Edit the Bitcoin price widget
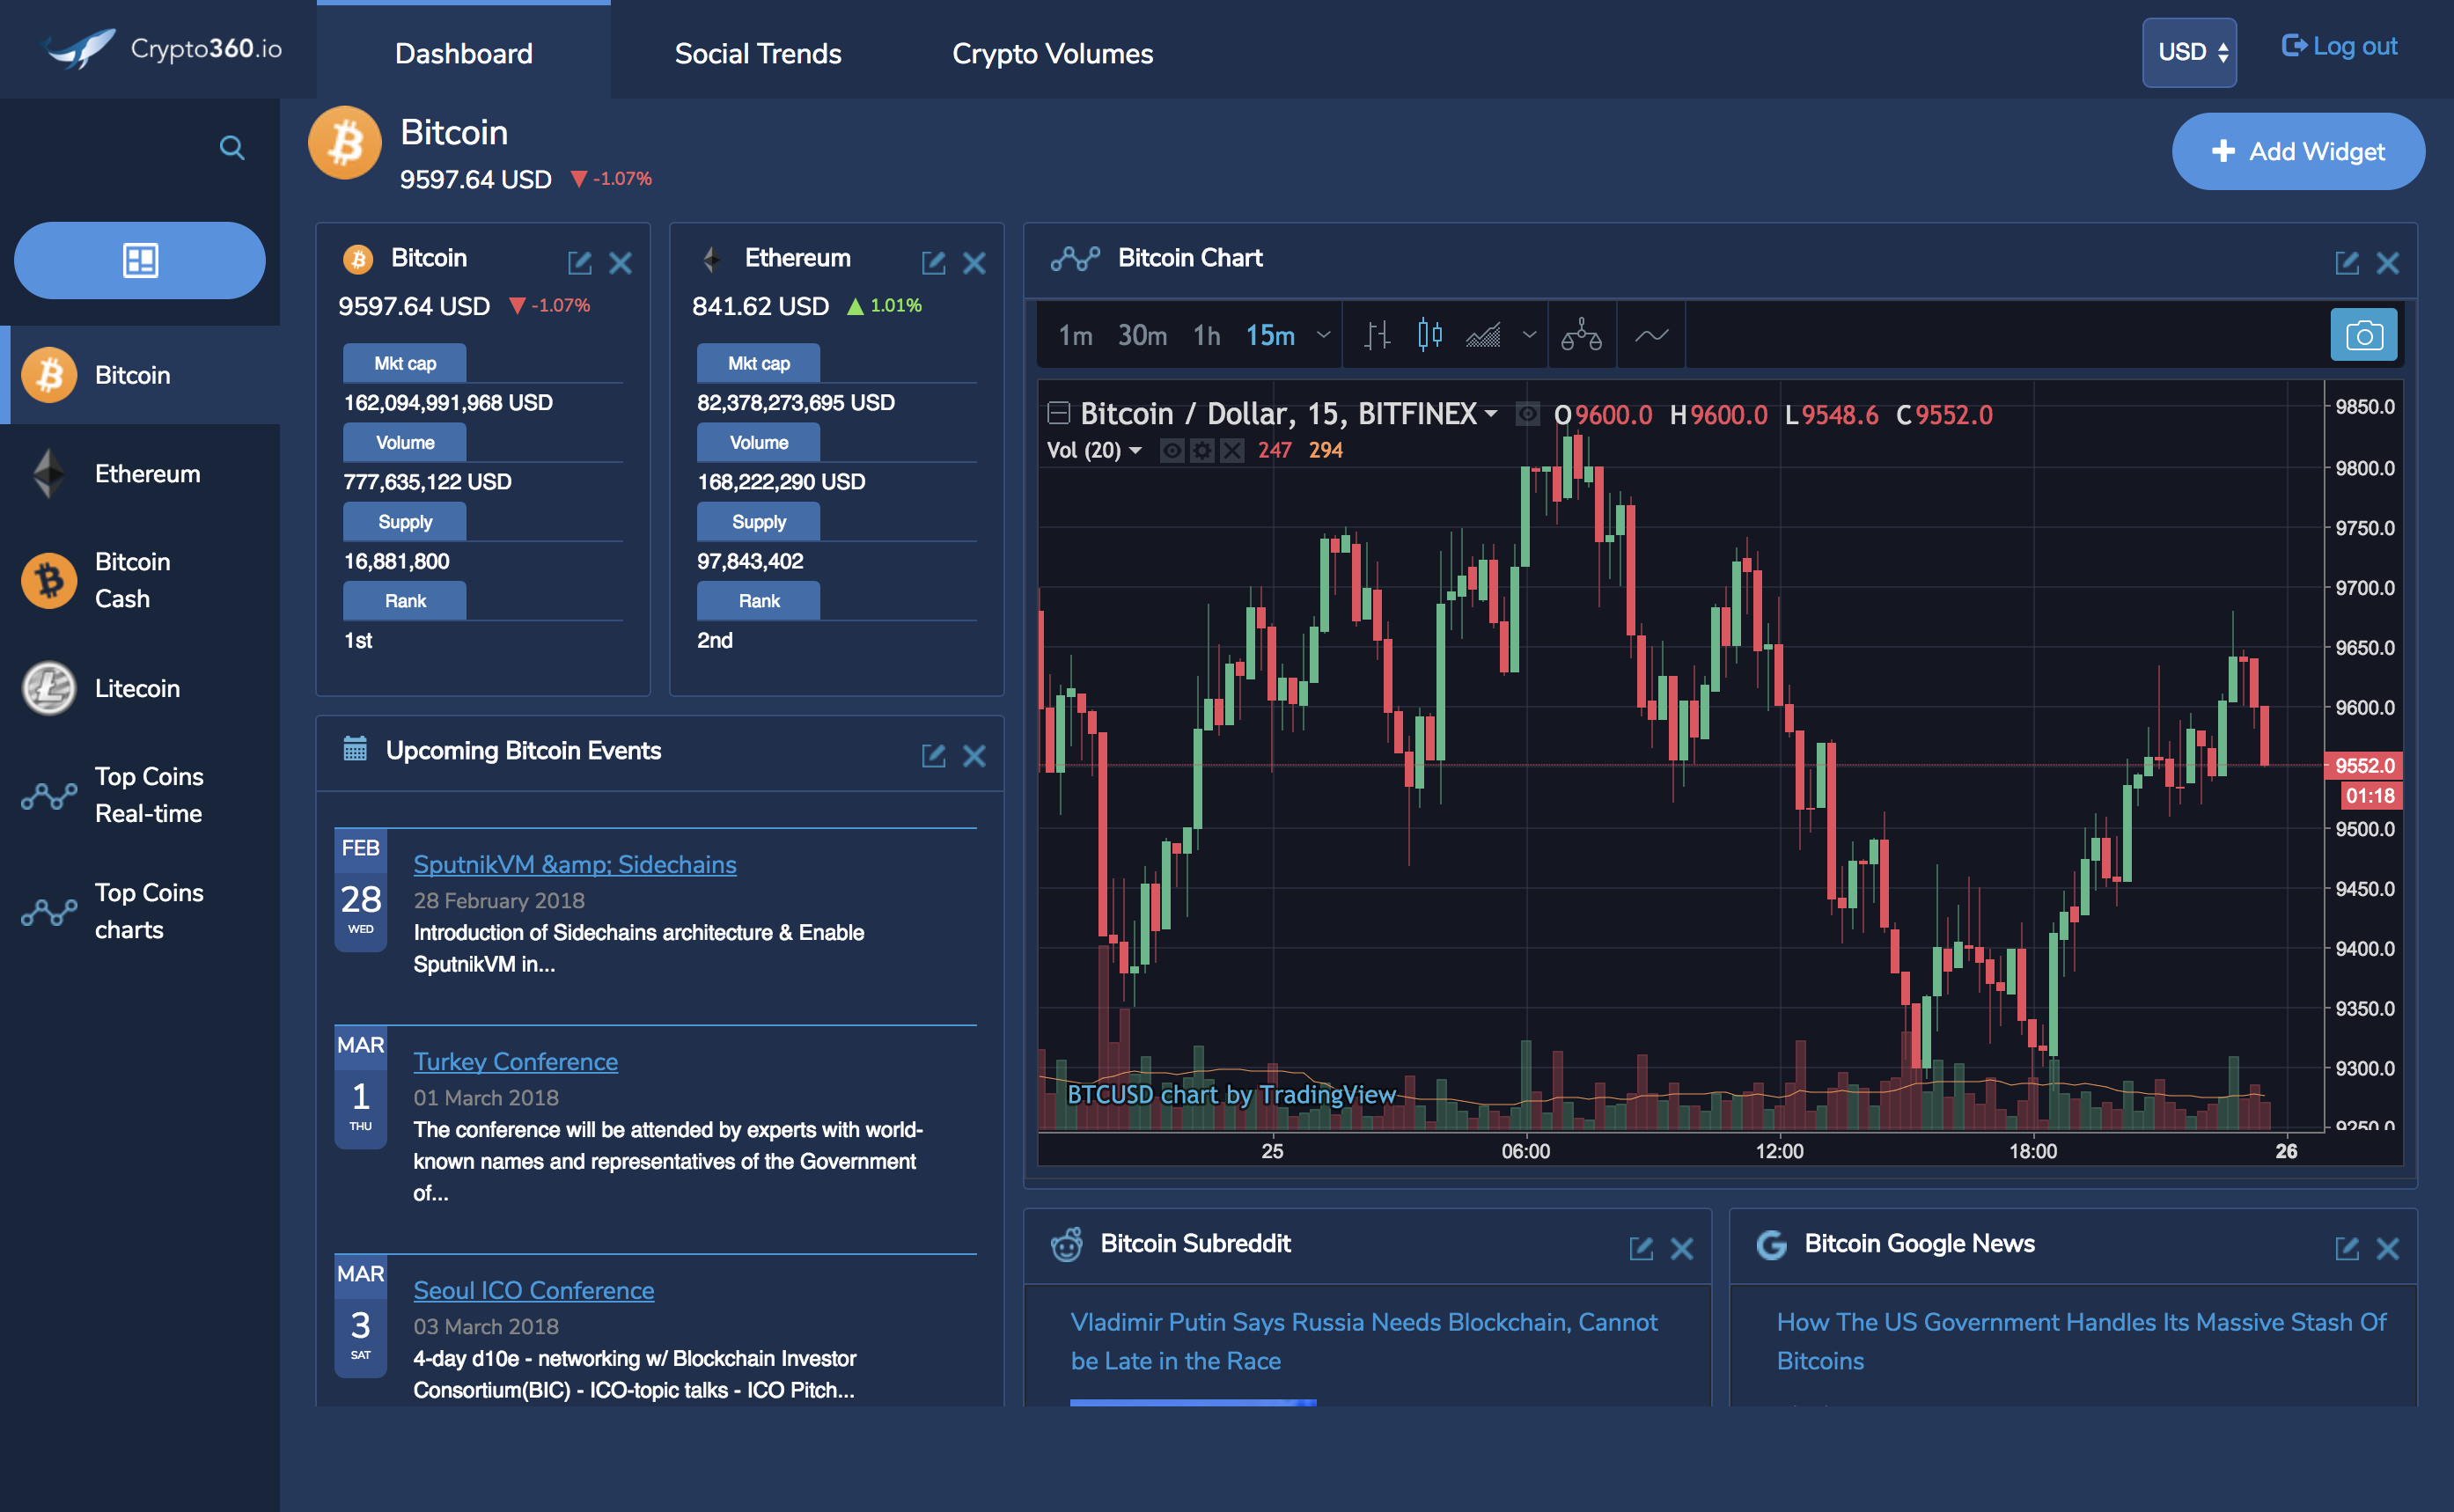The width and height of the screenshot is (2454, 1512). 580,263
